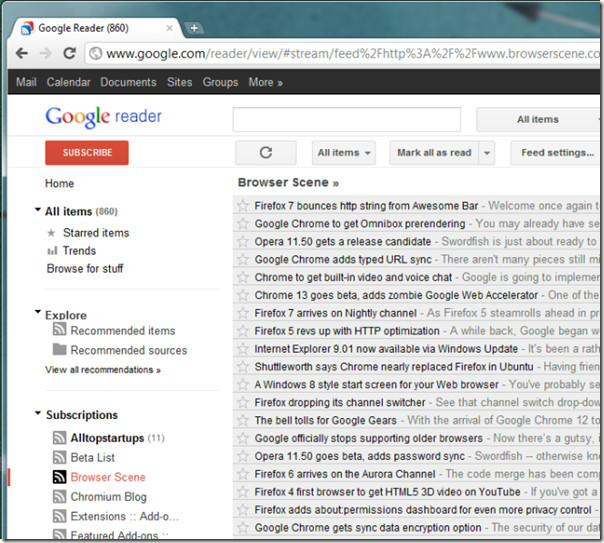
Task: Click the globe icon in address bar
Action: point(96,54)
